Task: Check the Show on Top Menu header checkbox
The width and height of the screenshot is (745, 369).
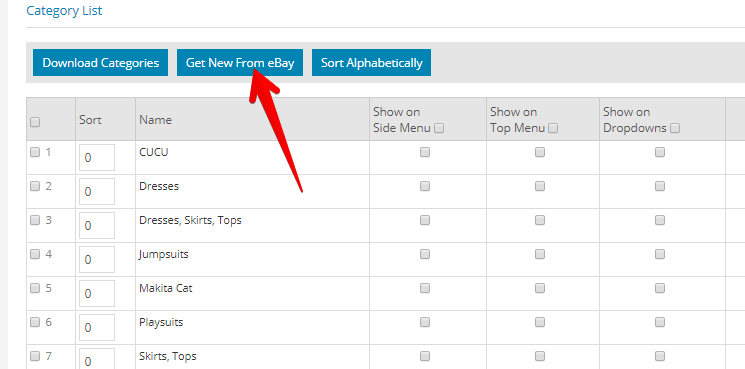Action: pos(553,128)
